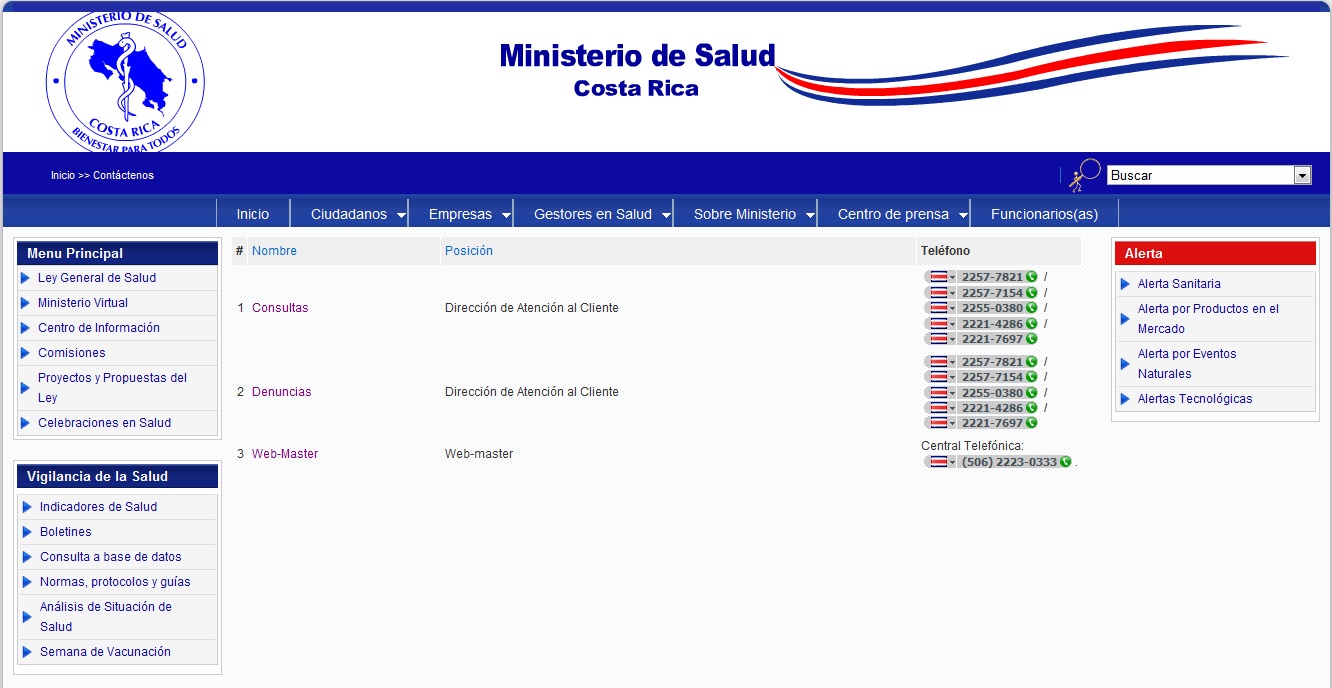The image size is (1332, 688).
Task: Click the green call icon next to 2257-7821 in Consultas row
Action: [1031, 277]
